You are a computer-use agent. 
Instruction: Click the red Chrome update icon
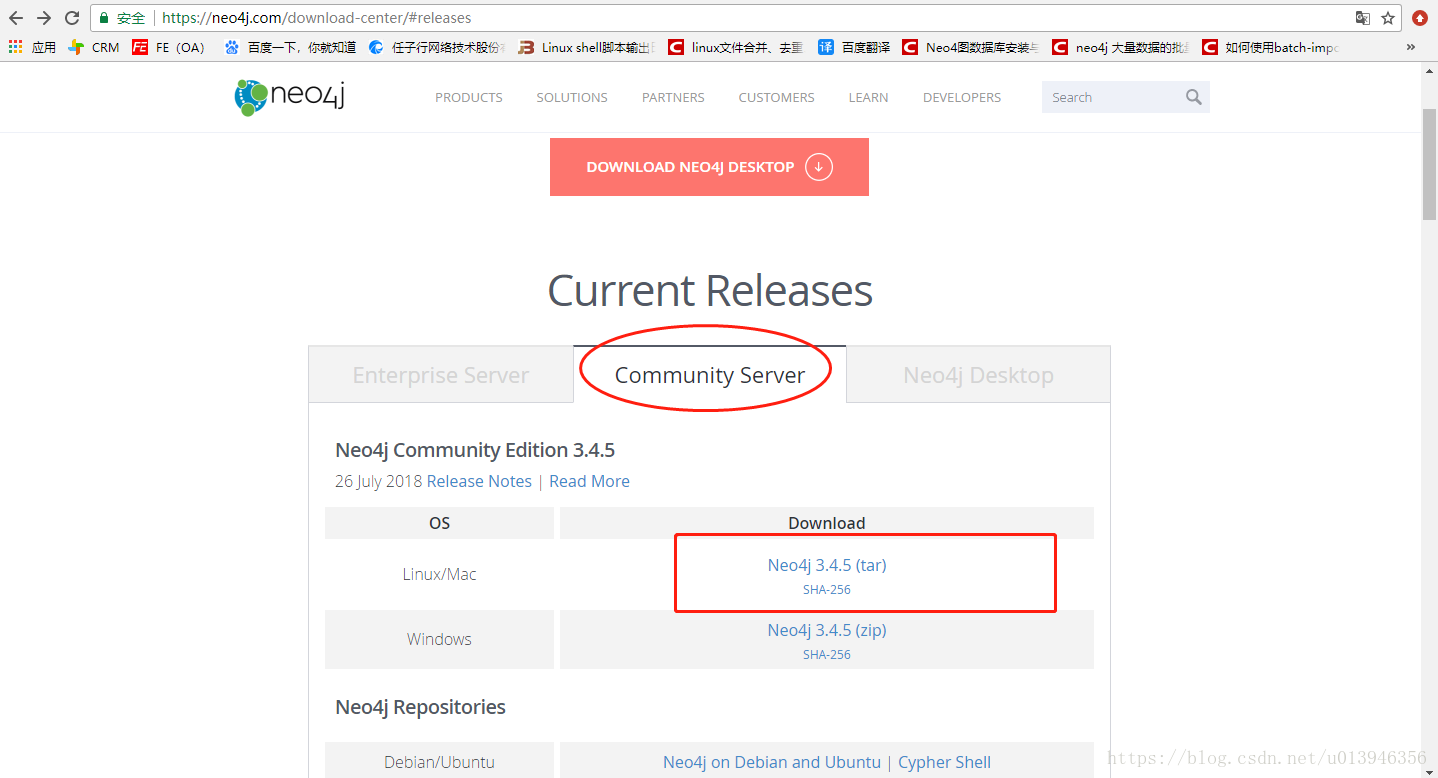click(1420, 18)
